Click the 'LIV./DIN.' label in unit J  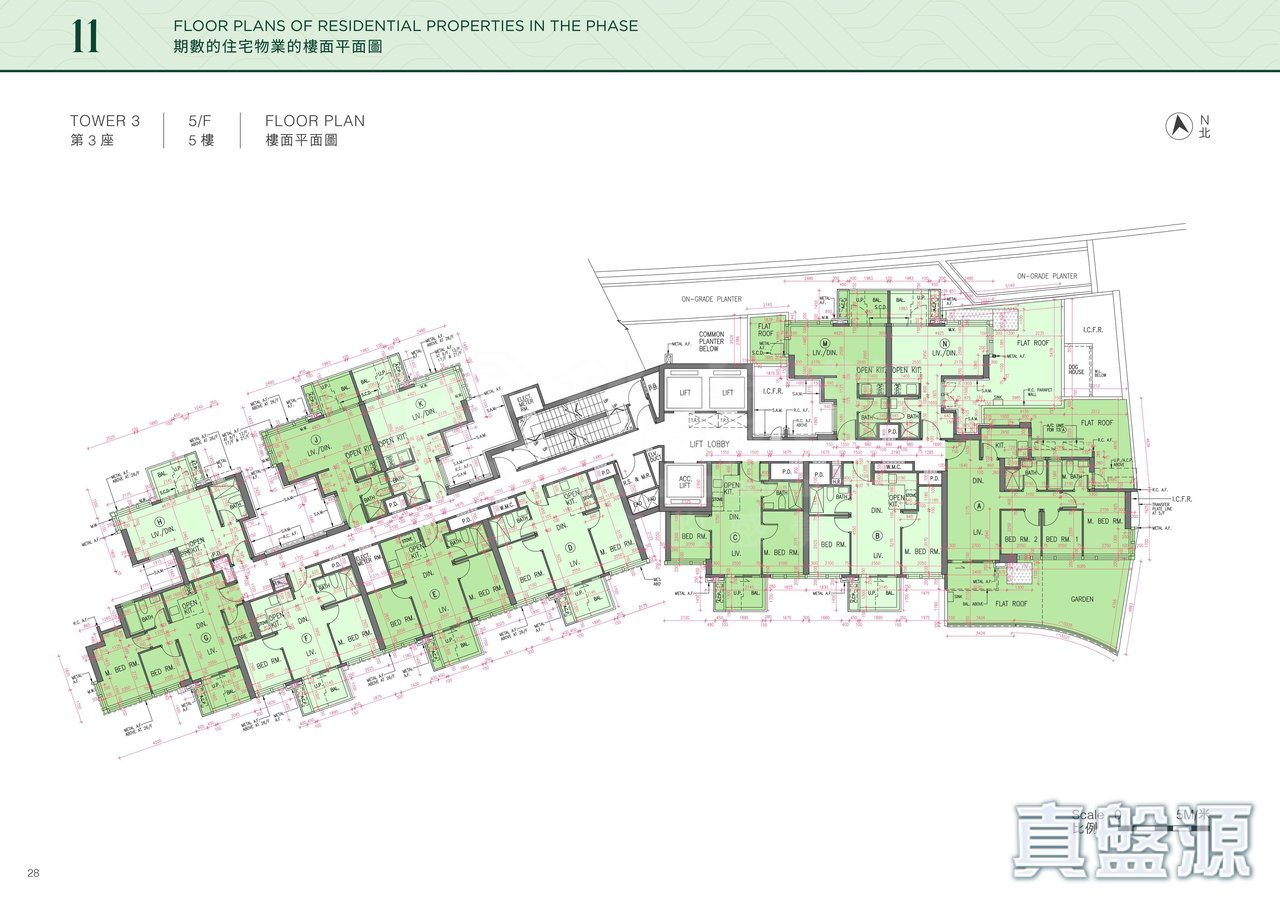pyautogui.click(x=320, y=451)
